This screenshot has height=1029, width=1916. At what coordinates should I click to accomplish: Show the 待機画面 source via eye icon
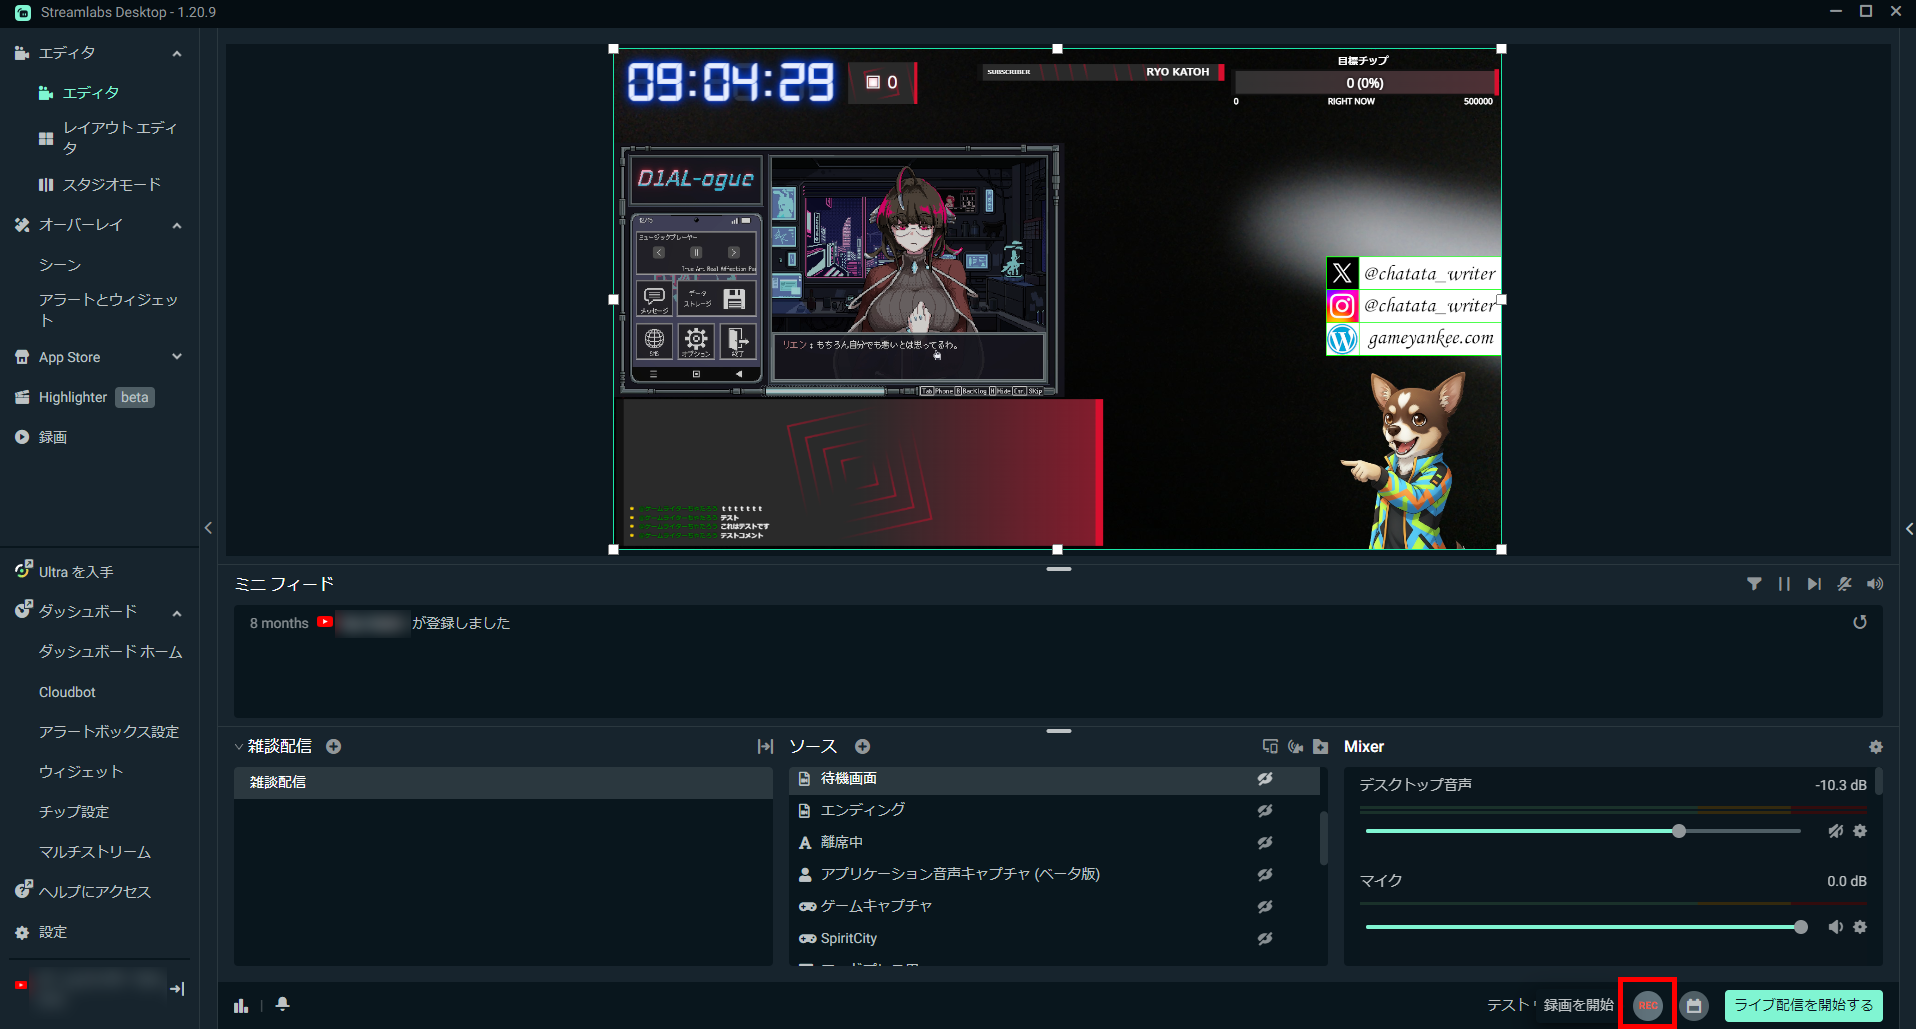[1265, 778]
